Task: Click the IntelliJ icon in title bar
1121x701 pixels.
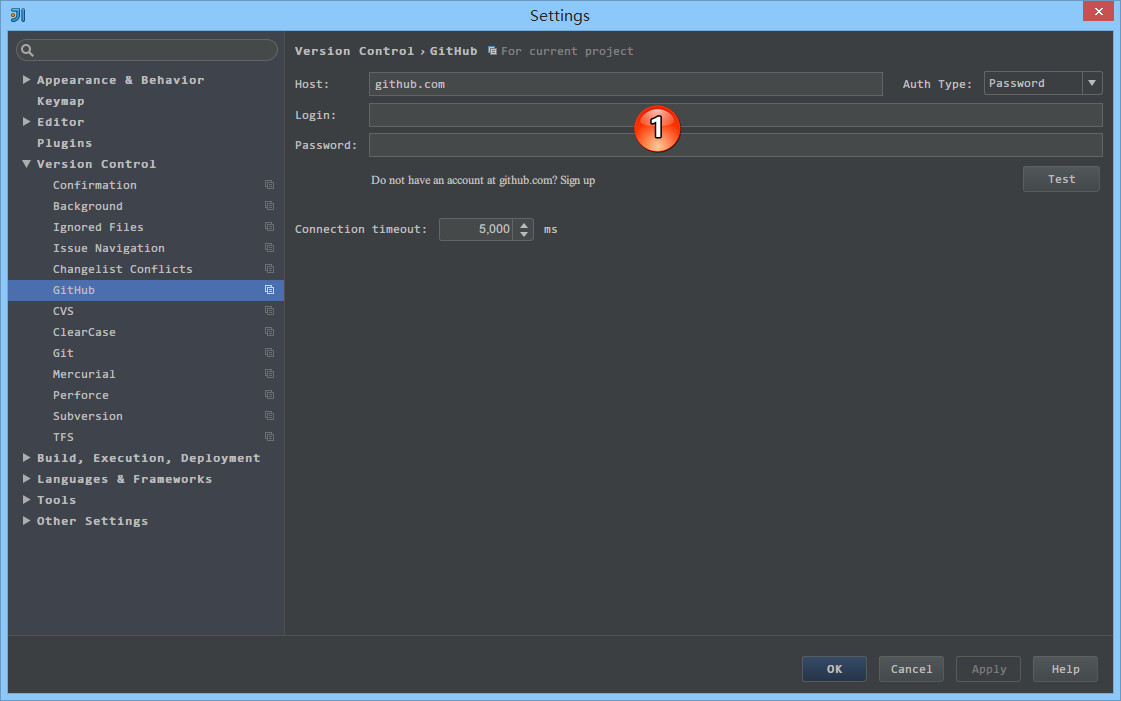Action: (18, 14)
